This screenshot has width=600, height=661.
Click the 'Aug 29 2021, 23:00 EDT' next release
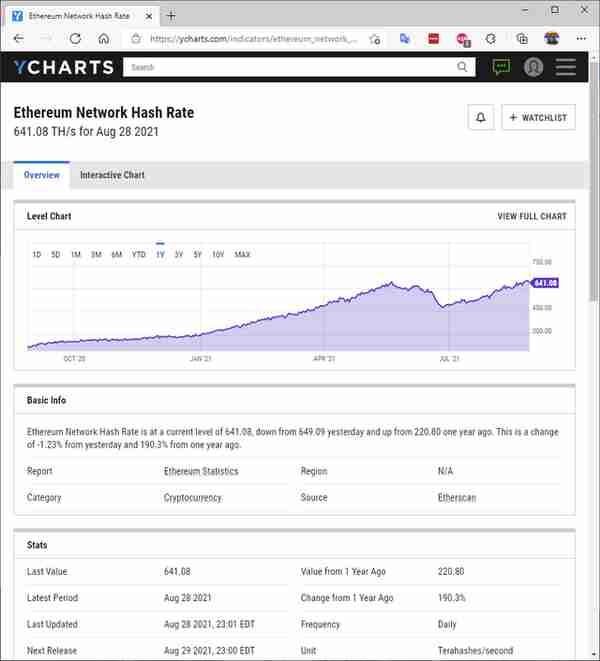[209, 650]
